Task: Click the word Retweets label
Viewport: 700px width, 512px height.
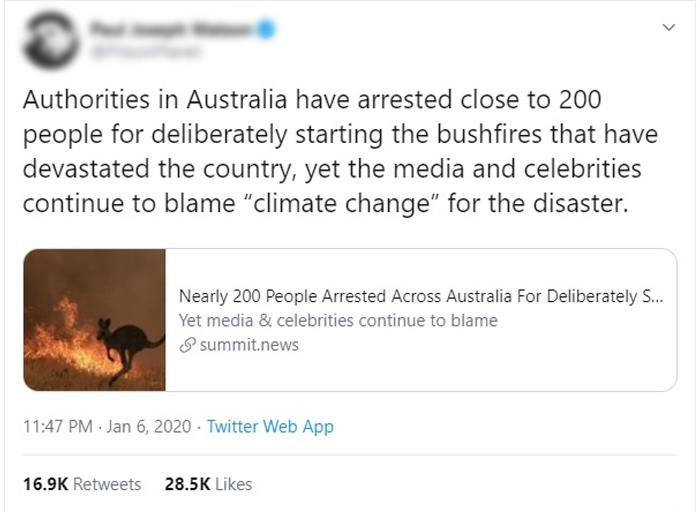Action: point(107,484)
